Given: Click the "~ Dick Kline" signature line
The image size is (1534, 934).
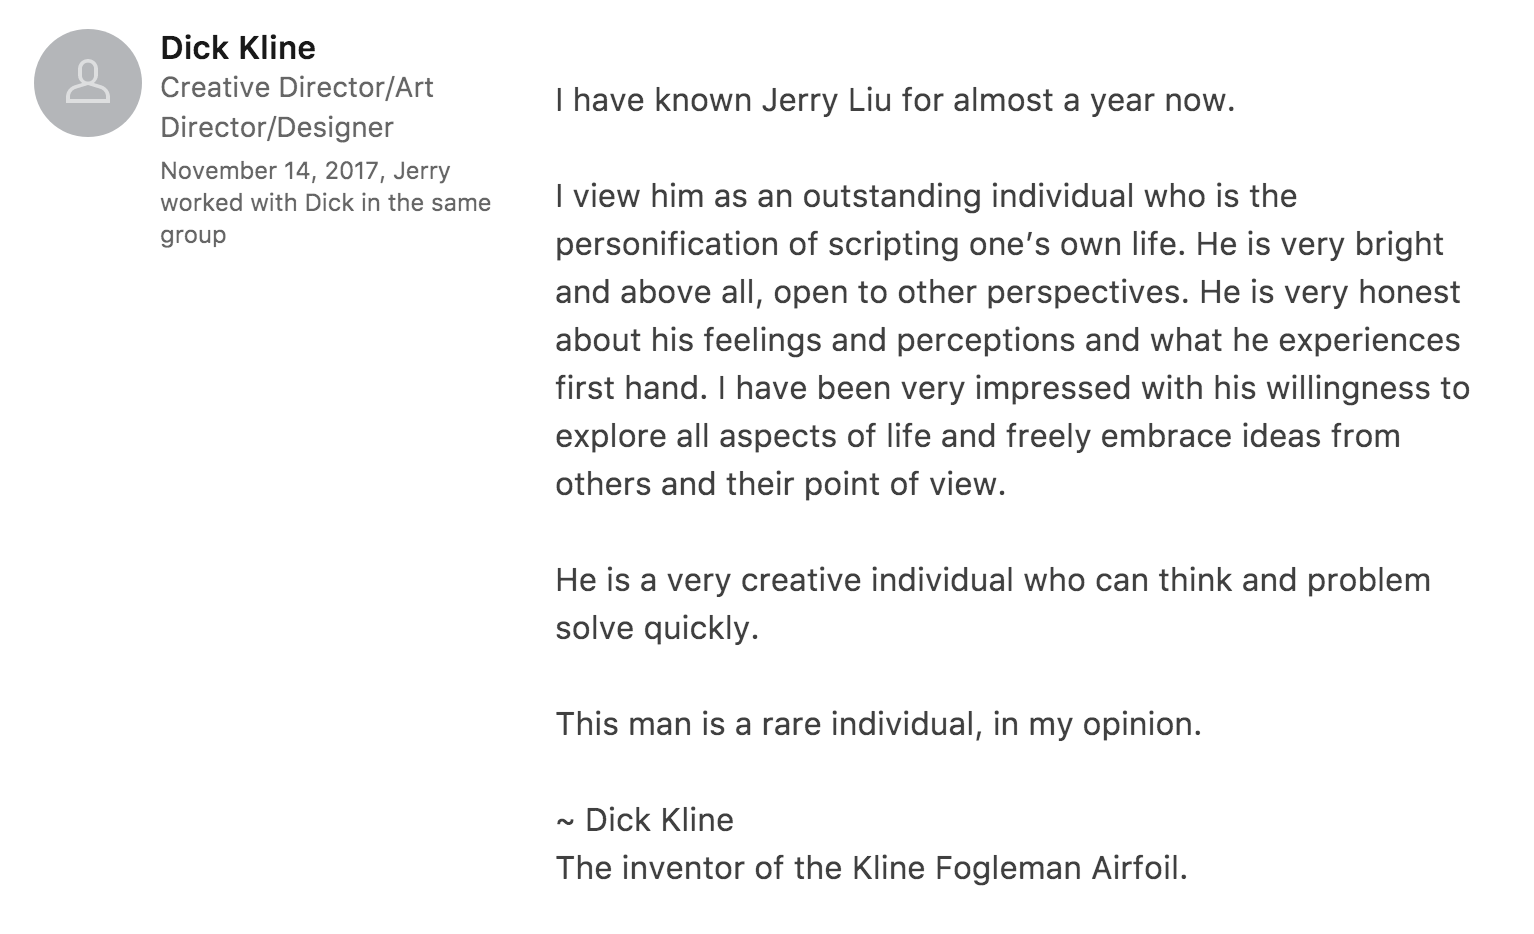Looking at the screenshot, I should tap(645, 820).
